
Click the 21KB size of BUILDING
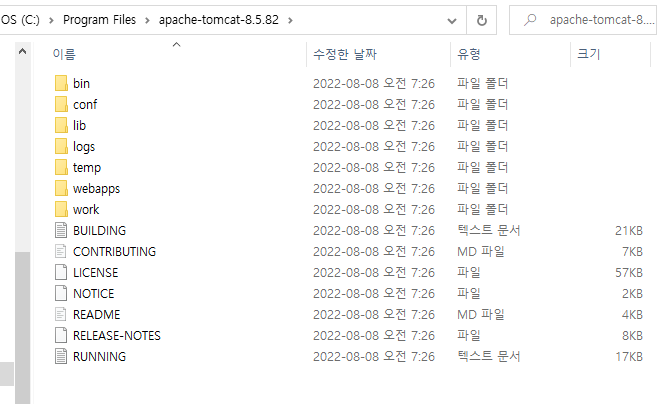click(x=629, y=230)
